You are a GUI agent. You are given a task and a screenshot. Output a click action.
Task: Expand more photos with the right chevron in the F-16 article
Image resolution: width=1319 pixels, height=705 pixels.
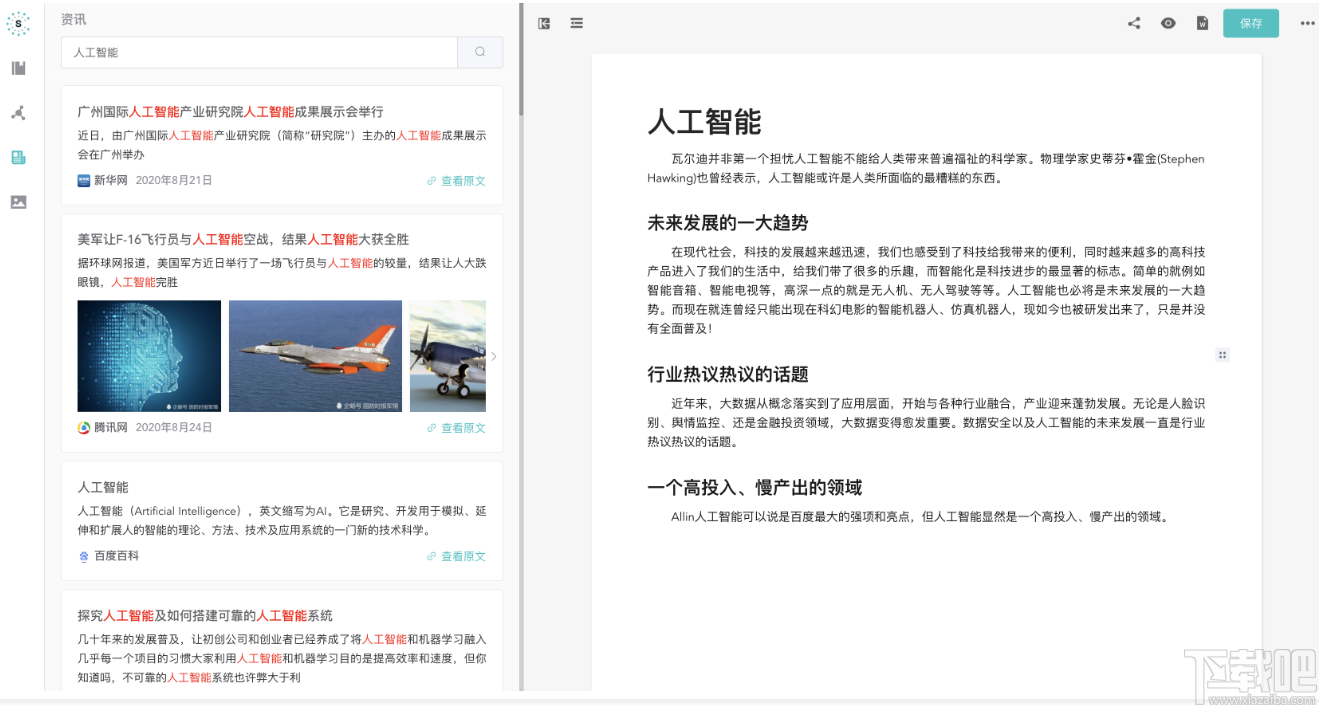point(493,356)
